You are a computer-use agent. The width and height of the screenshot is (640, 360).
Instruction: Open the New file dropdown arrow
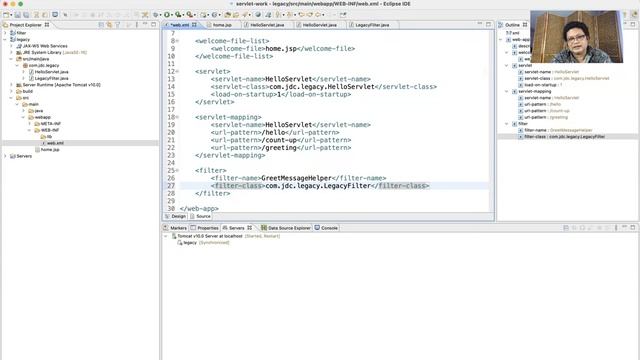point(11,15)
